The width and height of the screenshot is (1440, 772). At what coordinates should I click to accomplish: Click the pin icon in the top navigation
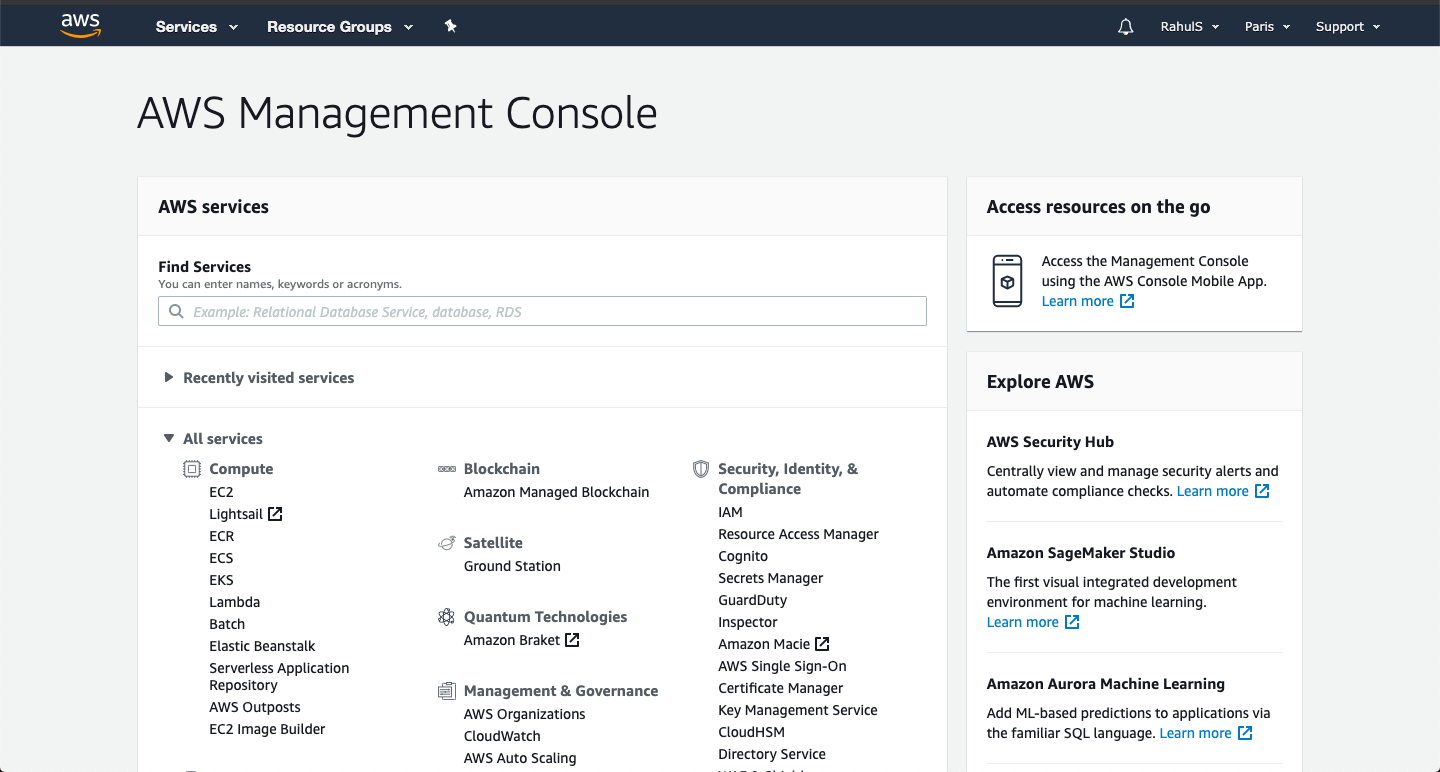[450, 27]
